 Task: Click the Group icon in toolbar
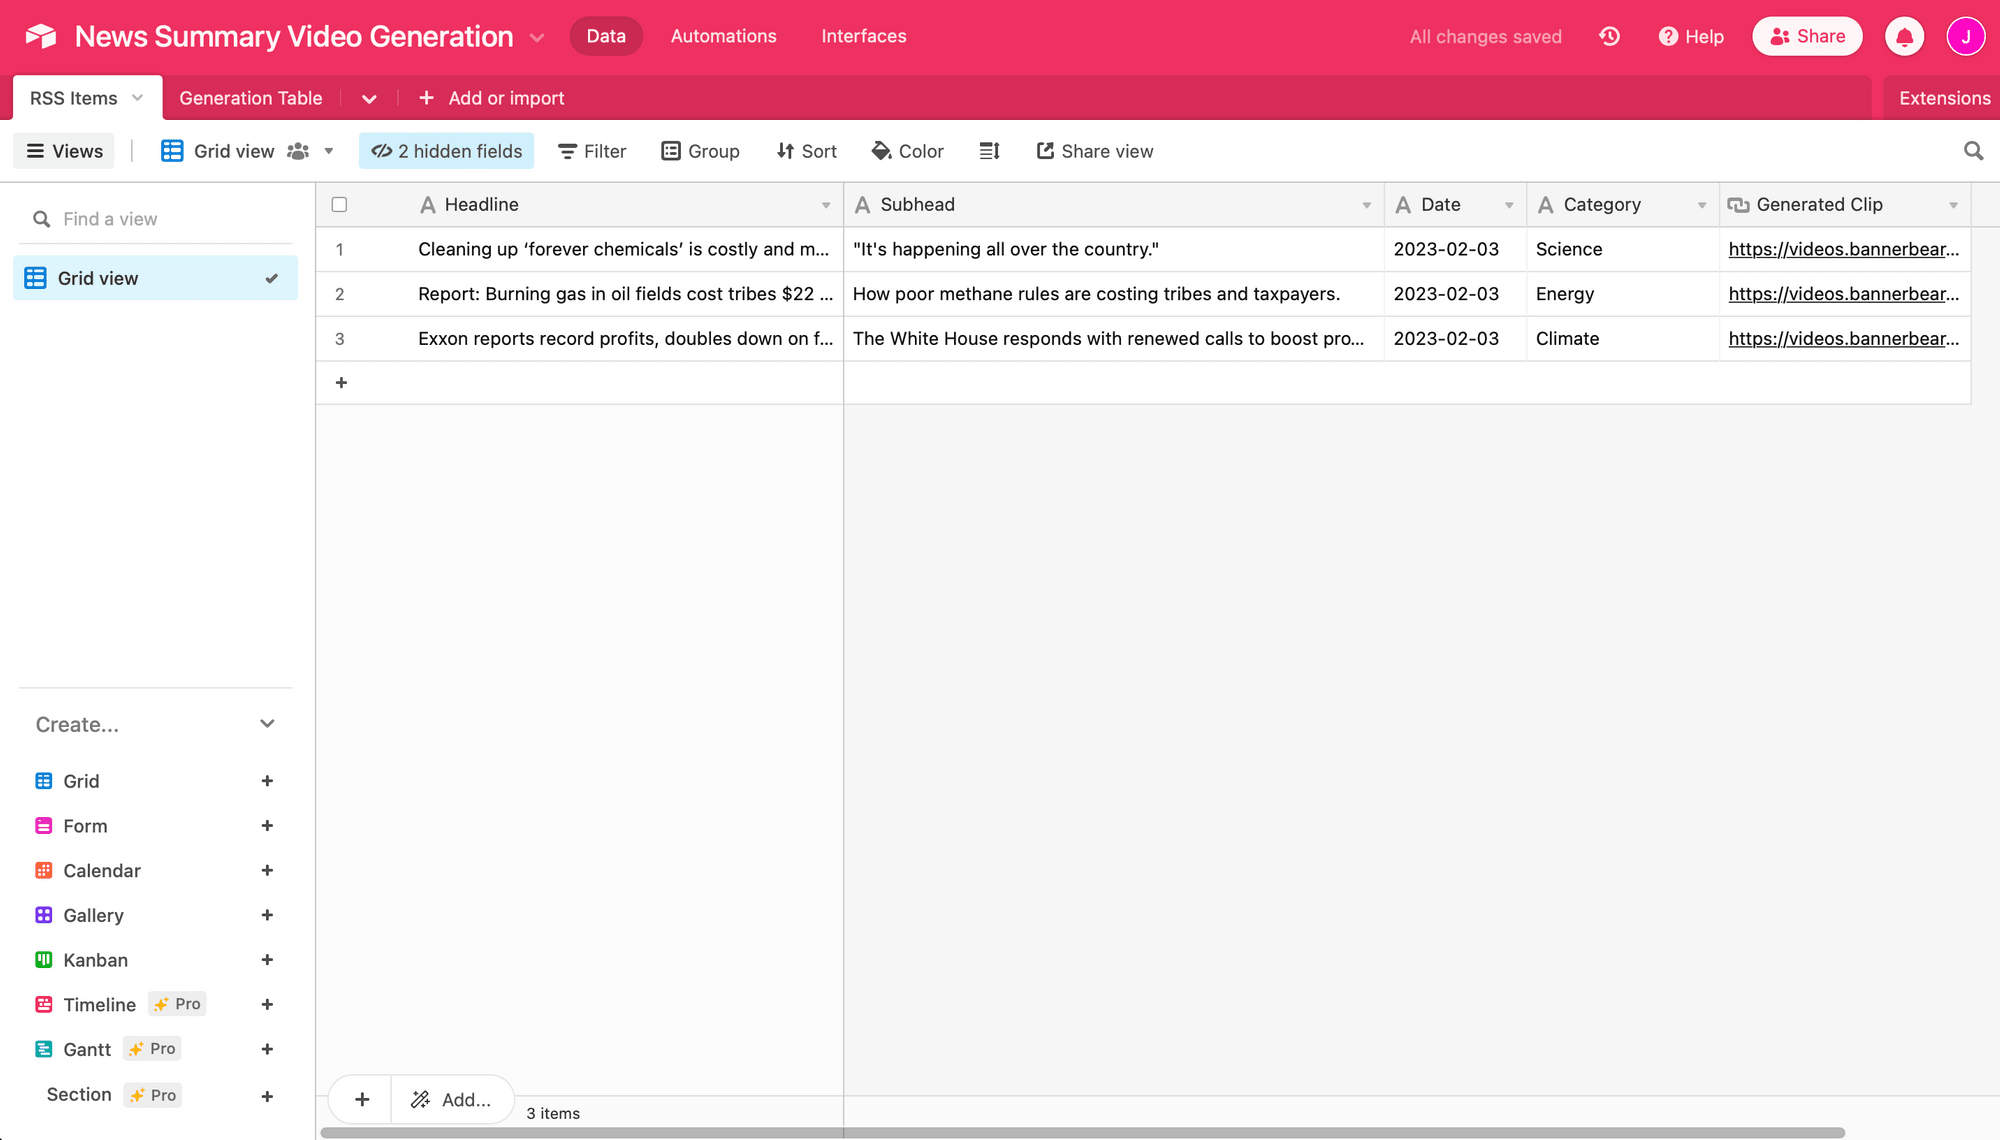701,151
